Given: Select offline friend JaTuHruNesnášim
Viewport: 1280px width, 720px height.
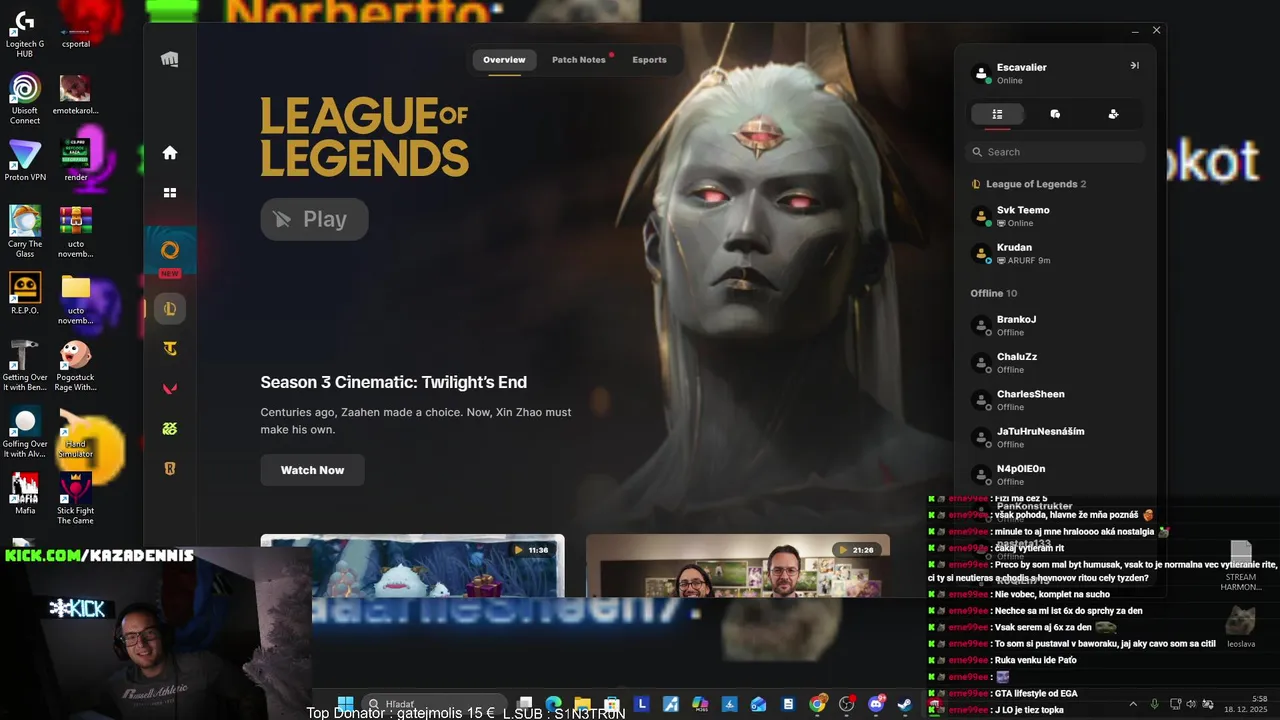Looking at the screenshot, I should click(x=1056, y=437).
